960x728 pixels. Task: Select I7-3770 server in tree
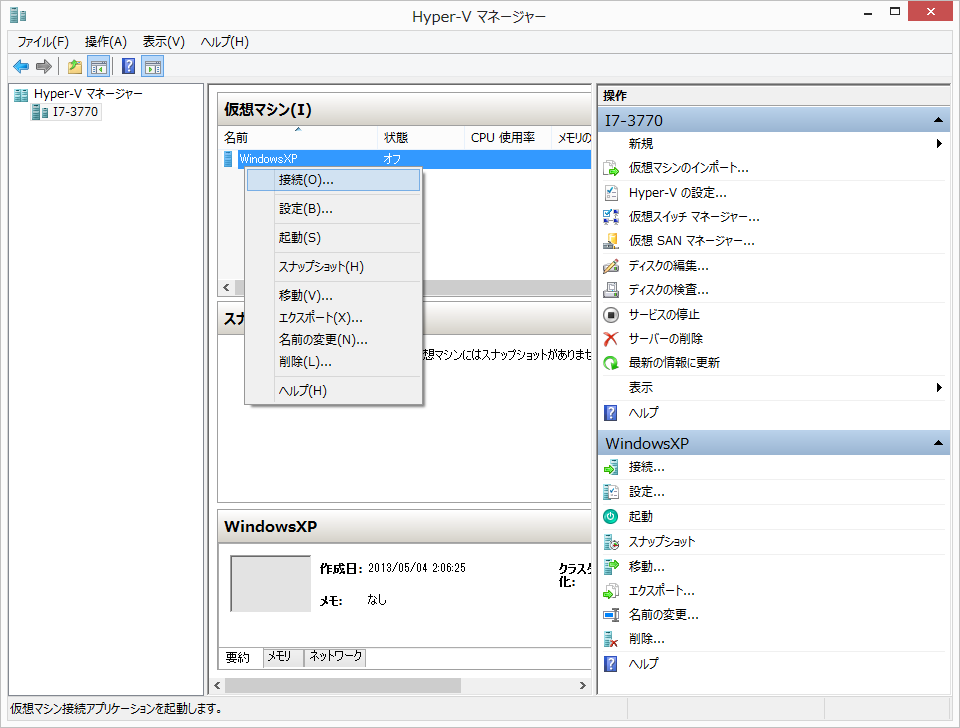pyautogui.click(x=66, y=111)
